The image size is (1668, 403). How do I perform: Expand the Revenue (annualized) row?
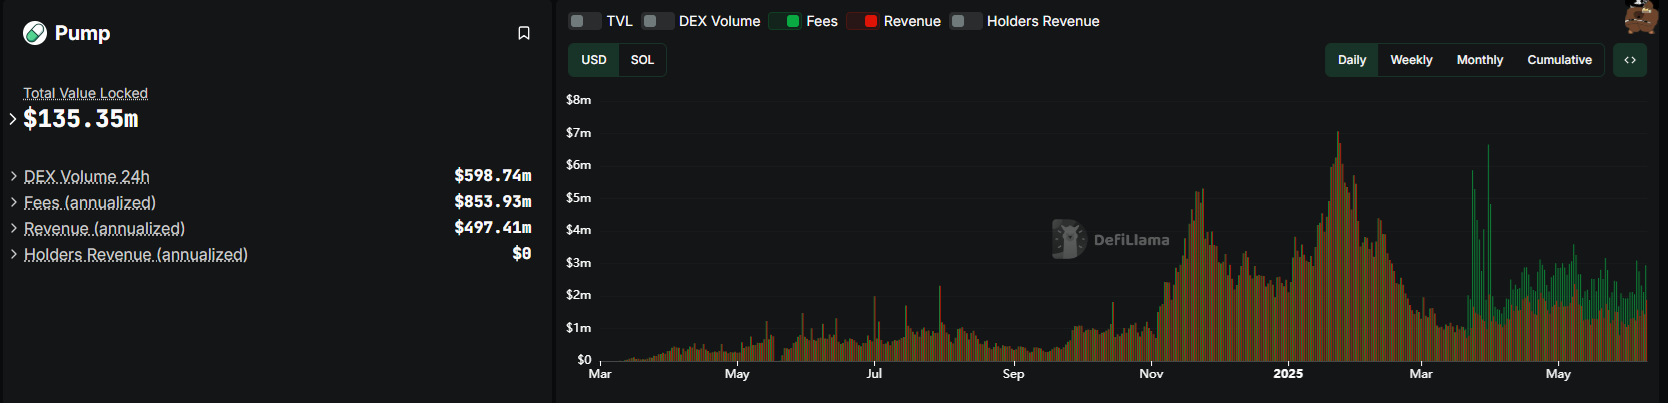tap(13, 228)
